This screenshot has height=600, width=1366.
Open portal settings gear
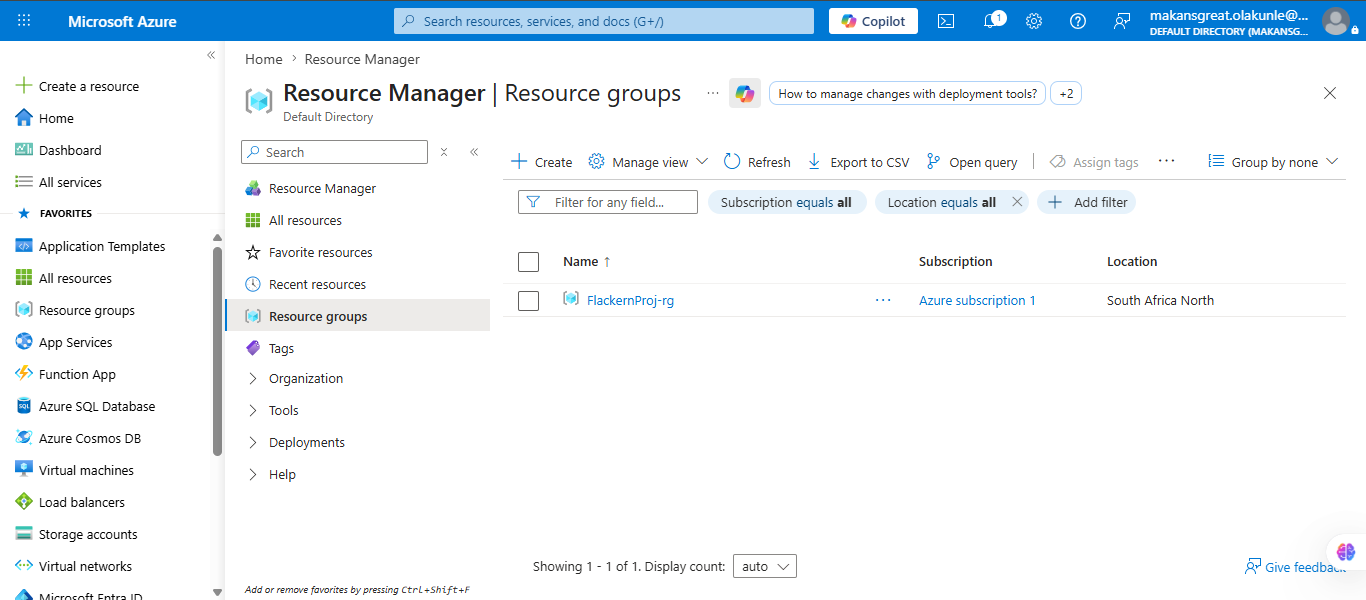point(1034,21)
